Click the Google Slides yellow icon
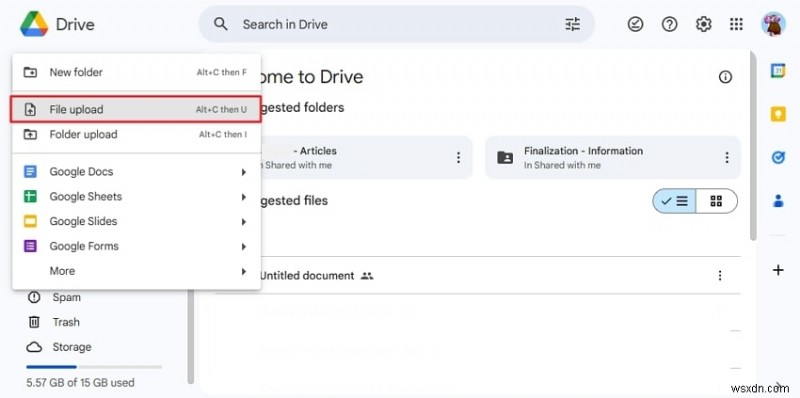 [31, 221]
